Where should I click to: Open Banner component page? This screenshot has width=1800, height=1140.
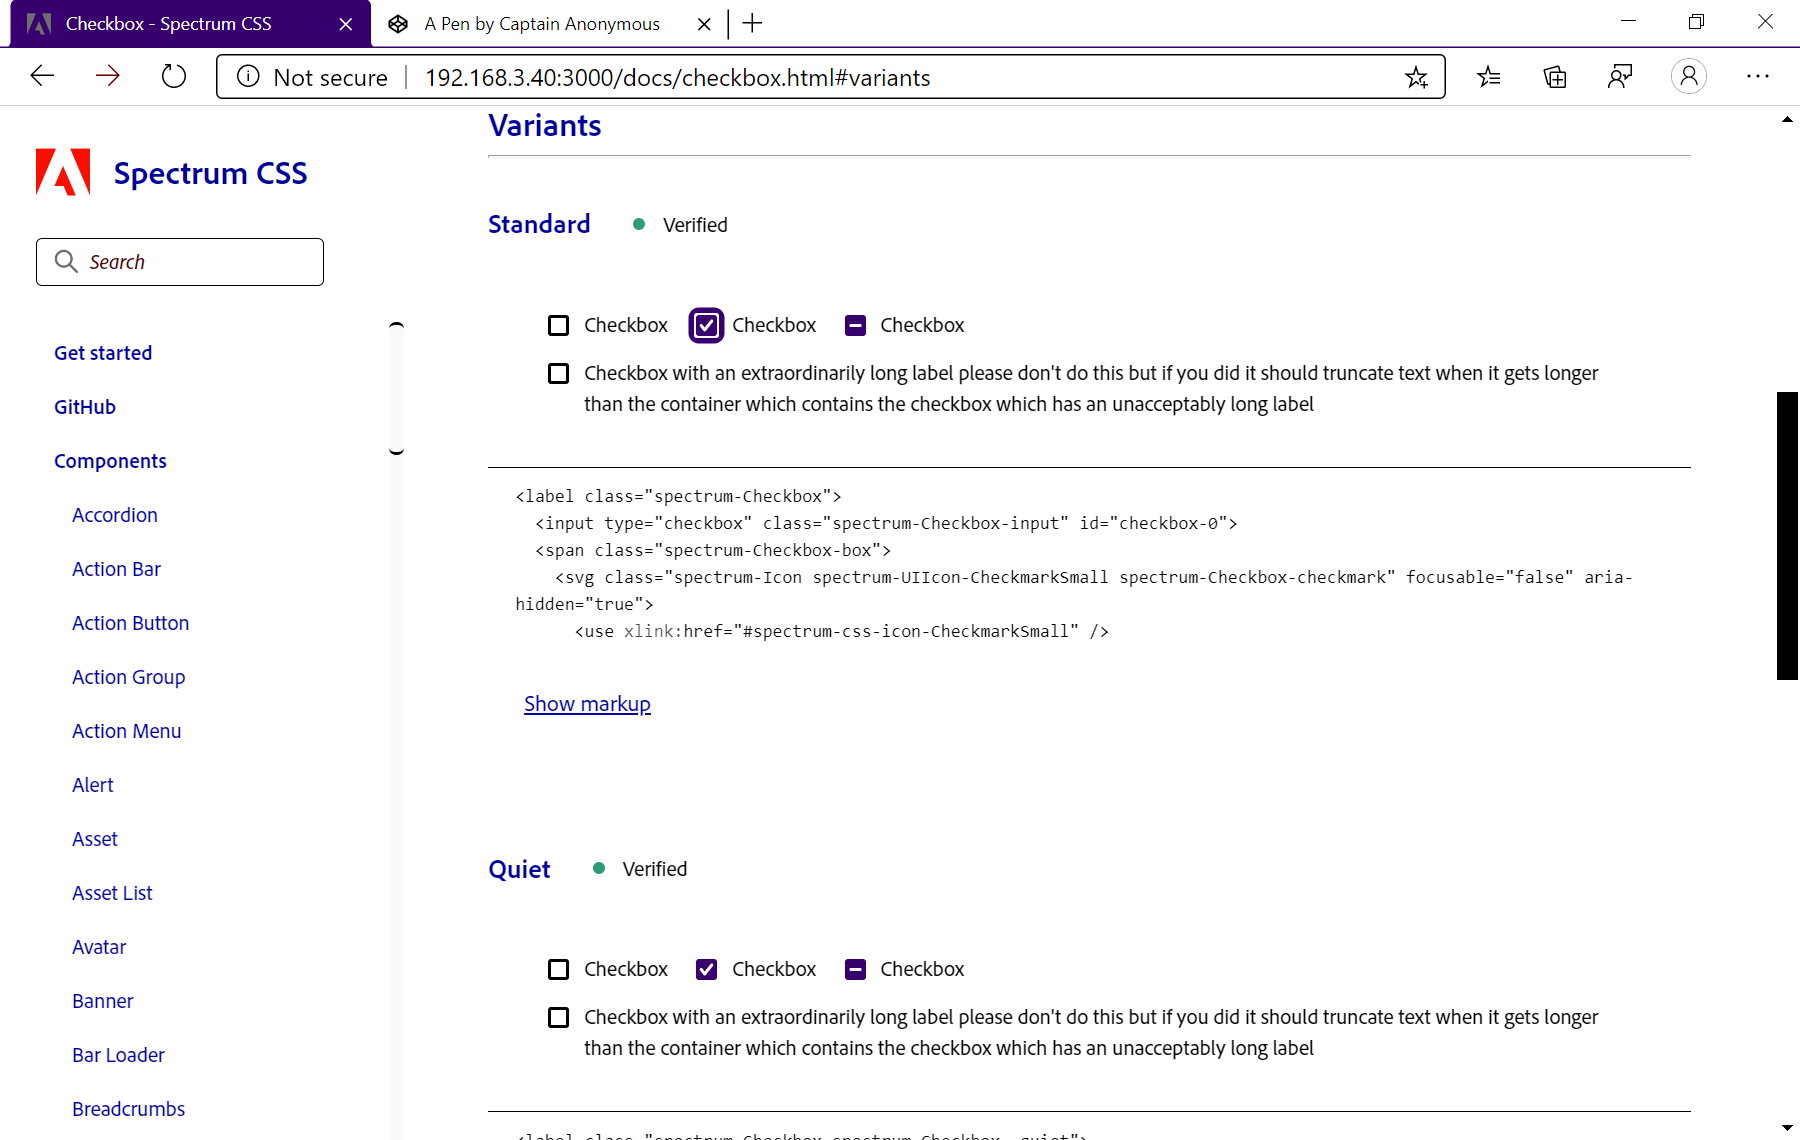(x=102, y=1001)
